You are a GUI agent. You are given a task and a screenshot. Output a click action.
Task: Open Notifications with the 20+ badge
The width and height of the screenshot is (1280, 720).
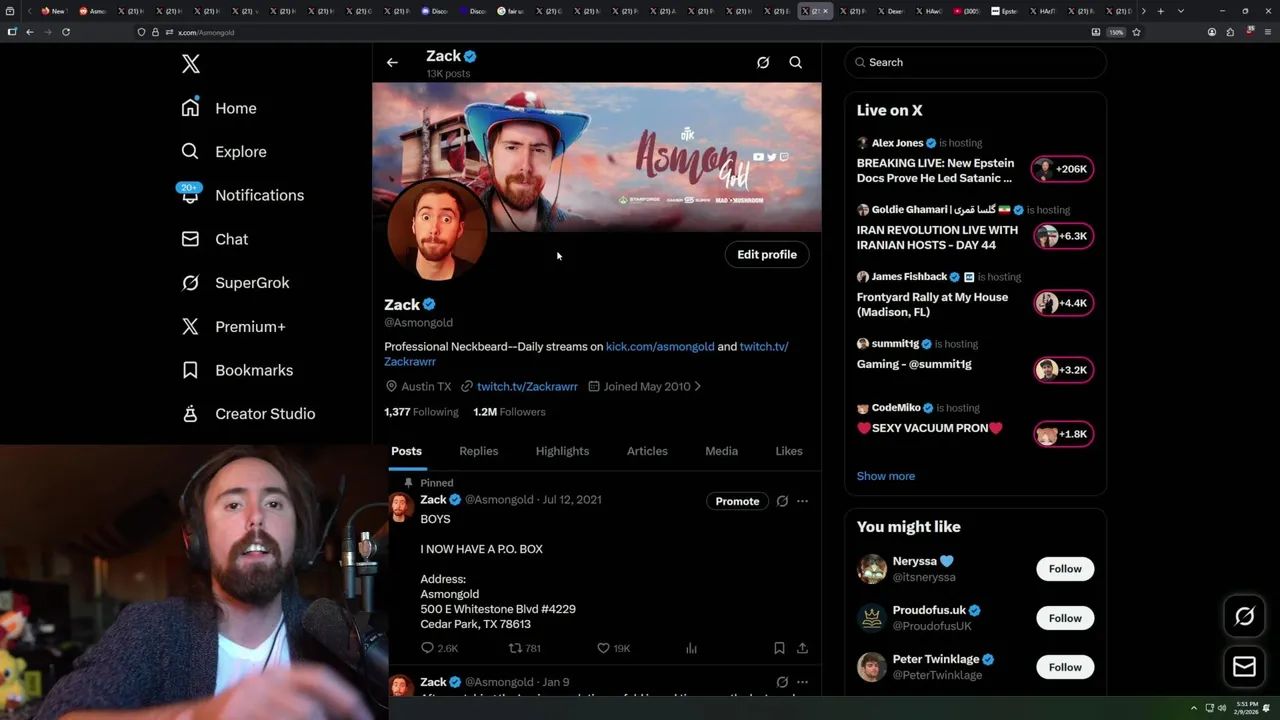242,195
